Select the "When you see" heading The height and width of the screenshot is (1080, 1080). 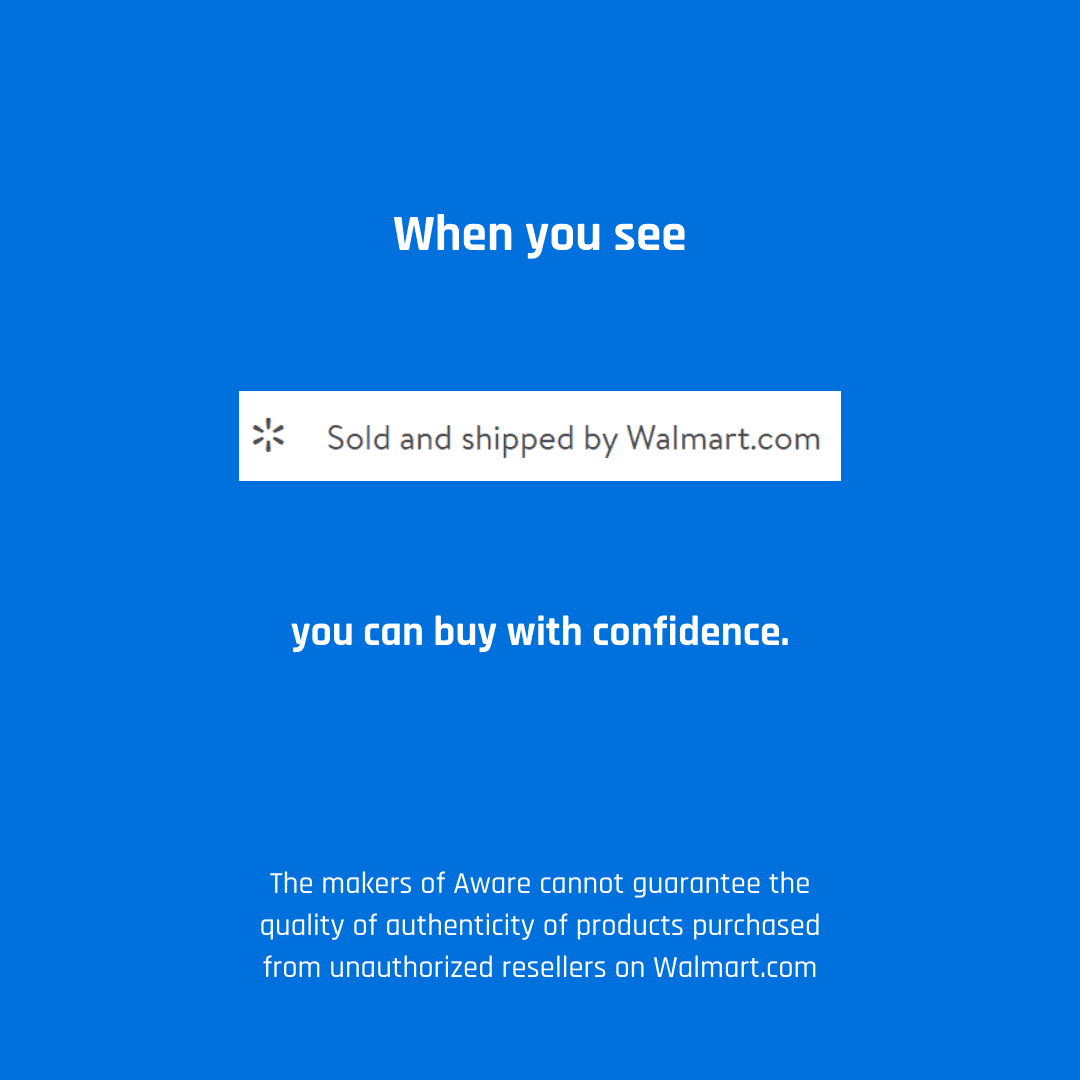click(539, 234)
